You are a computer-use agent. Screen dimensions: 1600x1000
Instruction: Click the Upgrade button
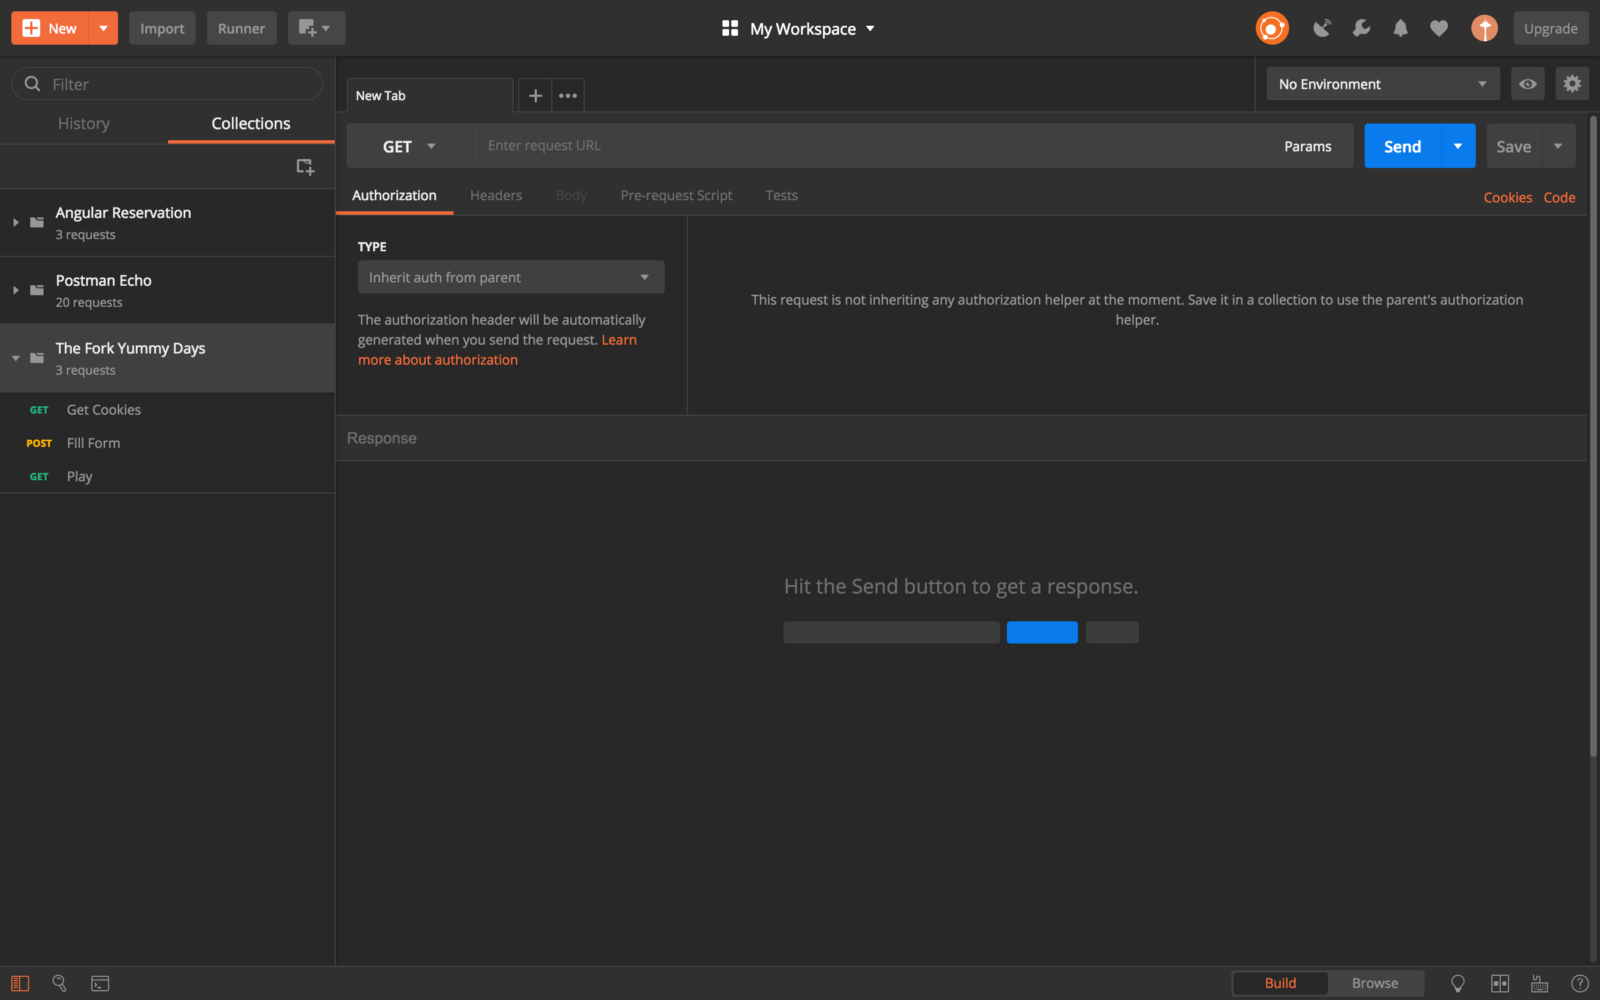(x=1551, y=28)
